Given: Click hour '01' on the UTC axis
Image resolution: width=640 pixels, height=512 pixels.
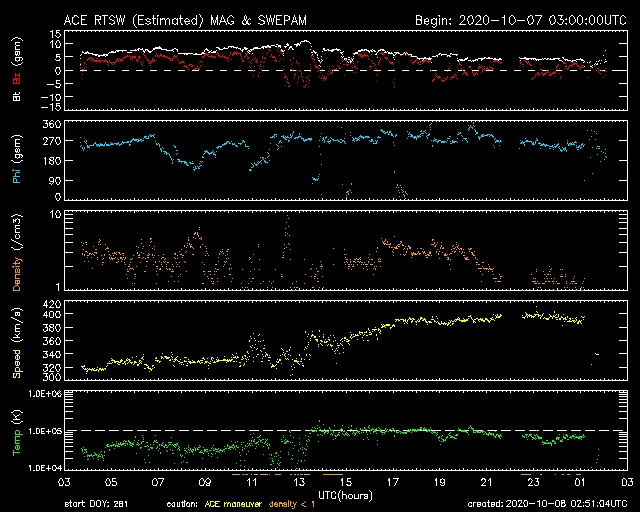Looking at the screenshot, I should pyautogui.click(x=580, y=483).
